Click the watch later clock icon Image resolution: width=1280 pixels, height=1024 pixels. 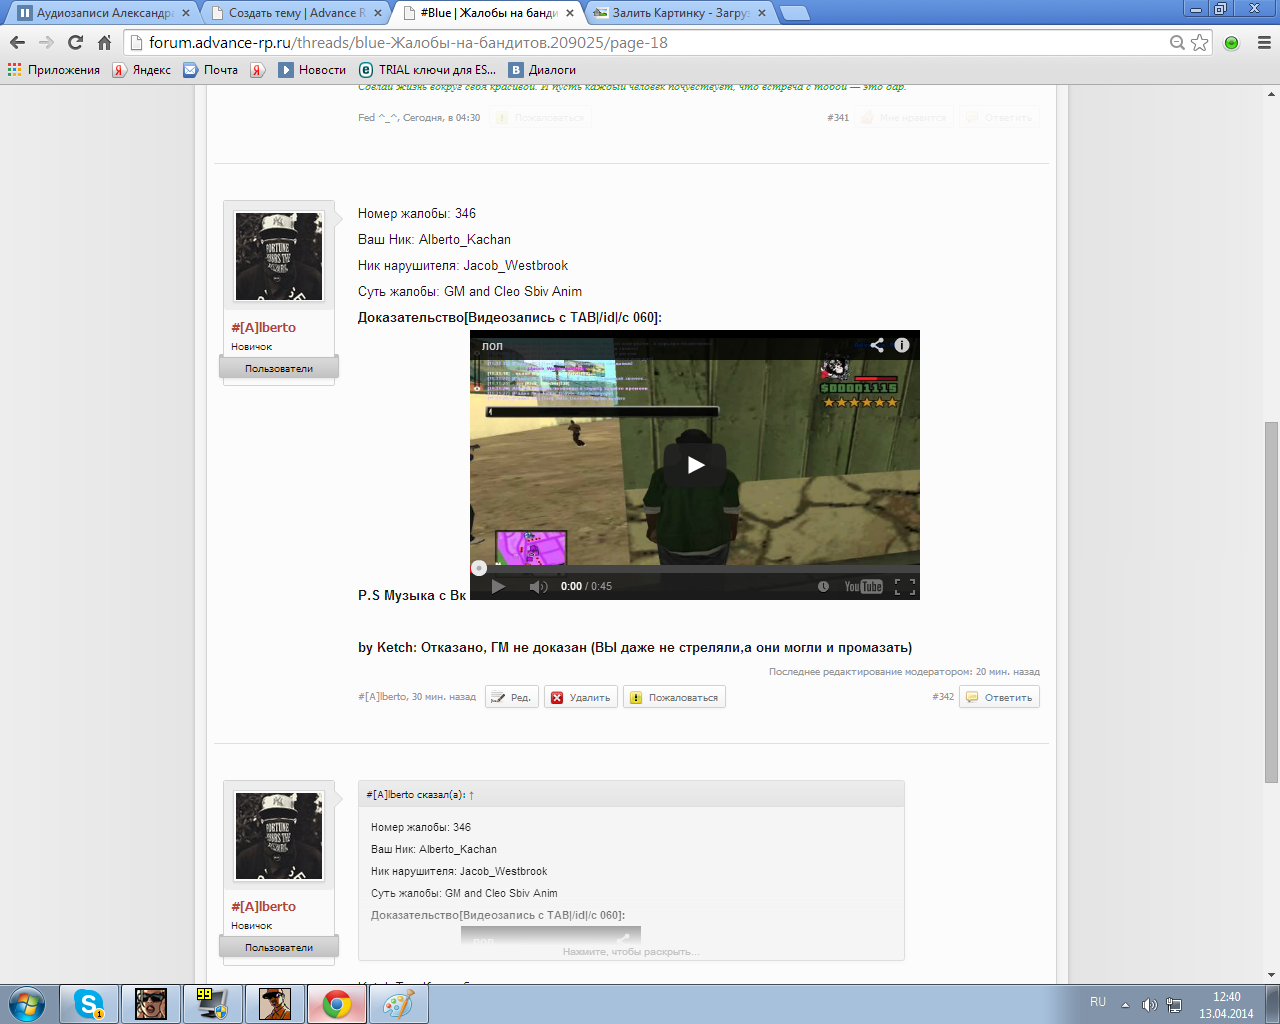pos(823,586)
